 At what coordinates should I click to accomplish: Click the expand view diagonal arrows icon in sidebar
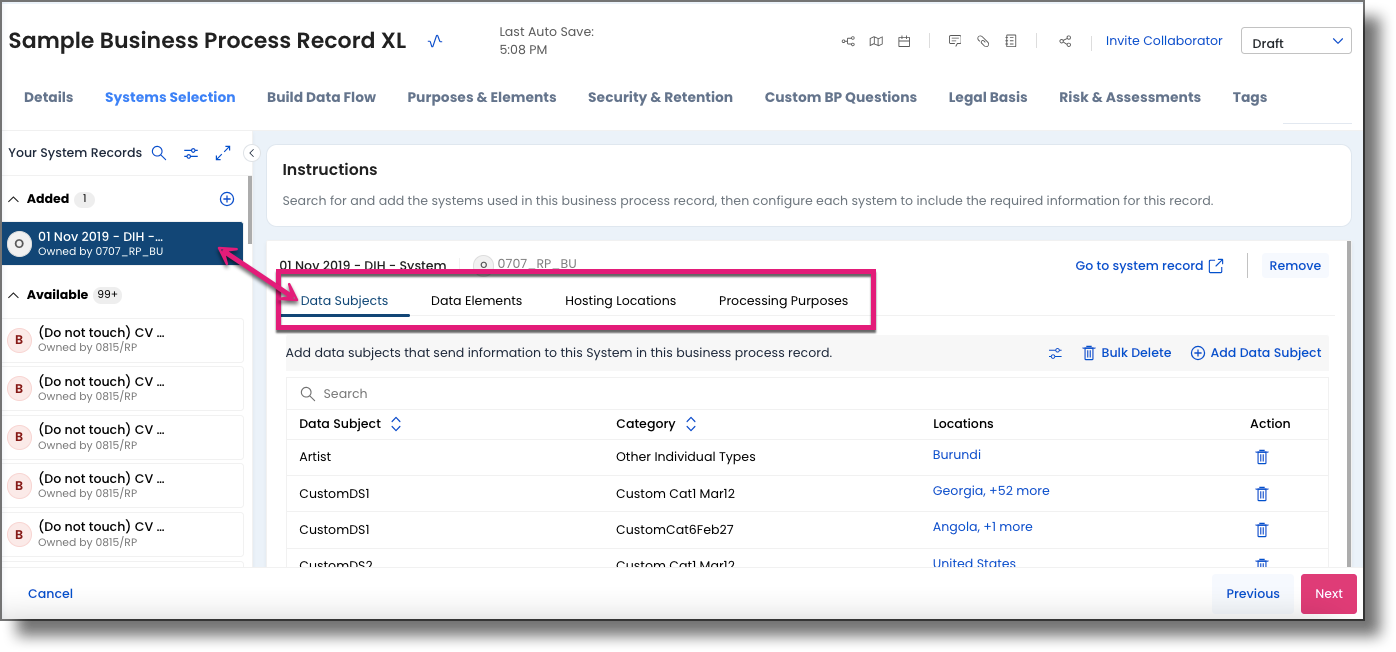(222, 152)
